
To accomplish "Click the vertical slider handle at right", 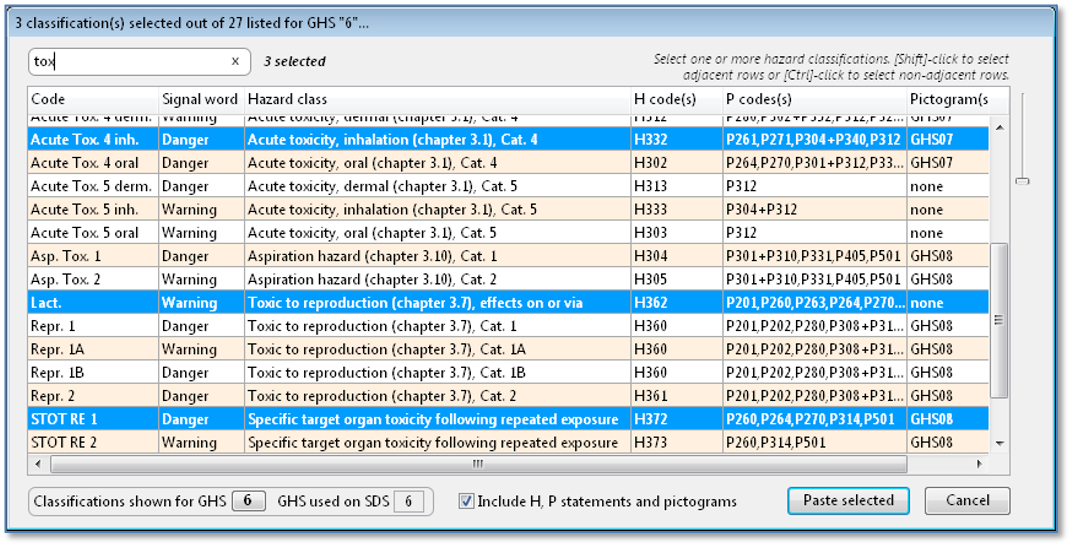I will point(1022,181).
